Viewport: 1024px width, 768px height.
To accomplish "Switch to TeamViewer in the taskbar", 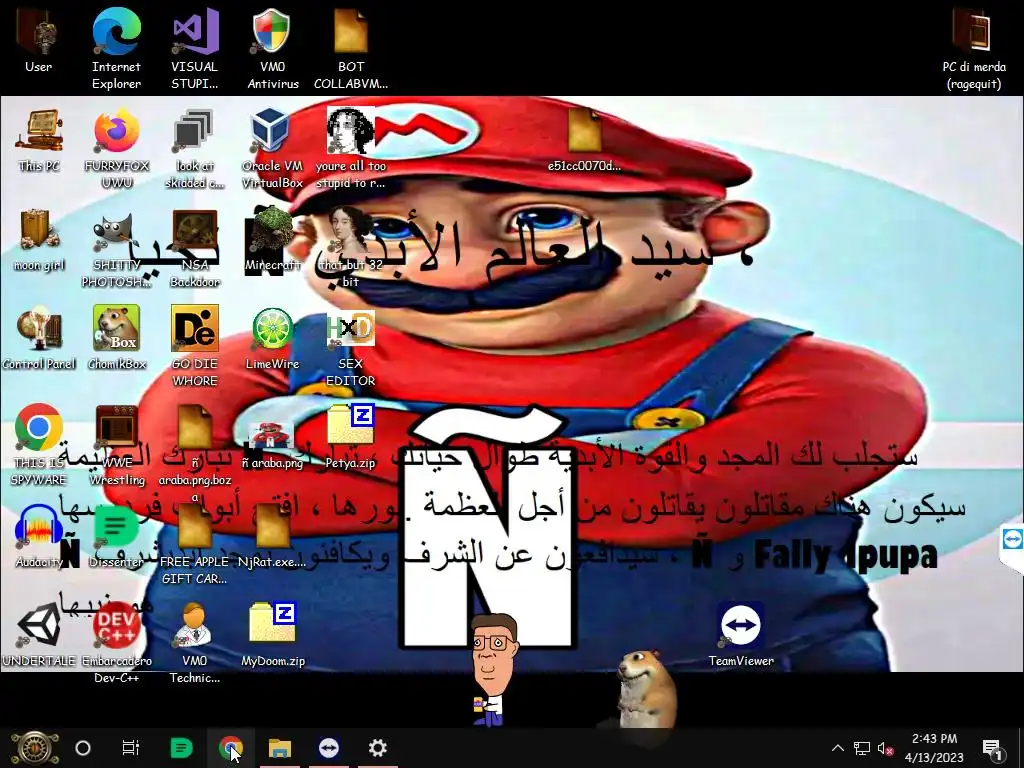I will (328, 748).
